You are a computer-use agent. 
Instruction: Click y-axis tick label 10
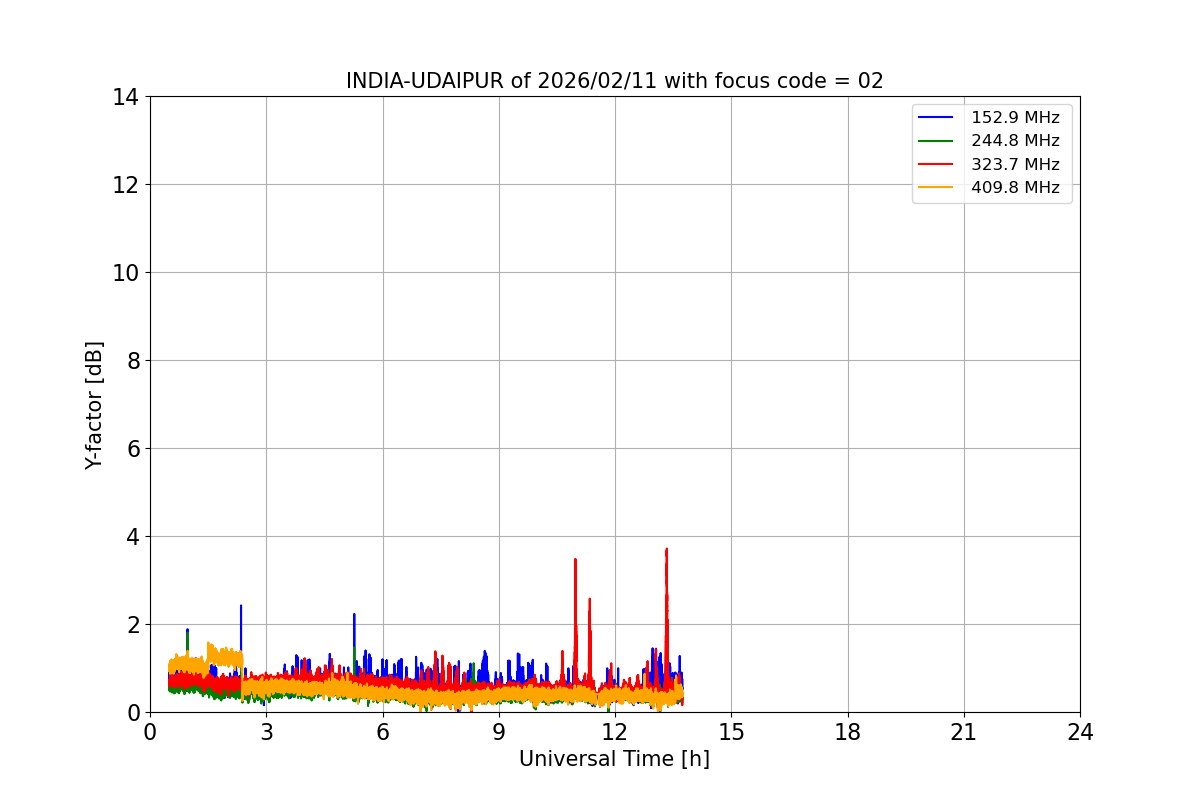point(126,273)
